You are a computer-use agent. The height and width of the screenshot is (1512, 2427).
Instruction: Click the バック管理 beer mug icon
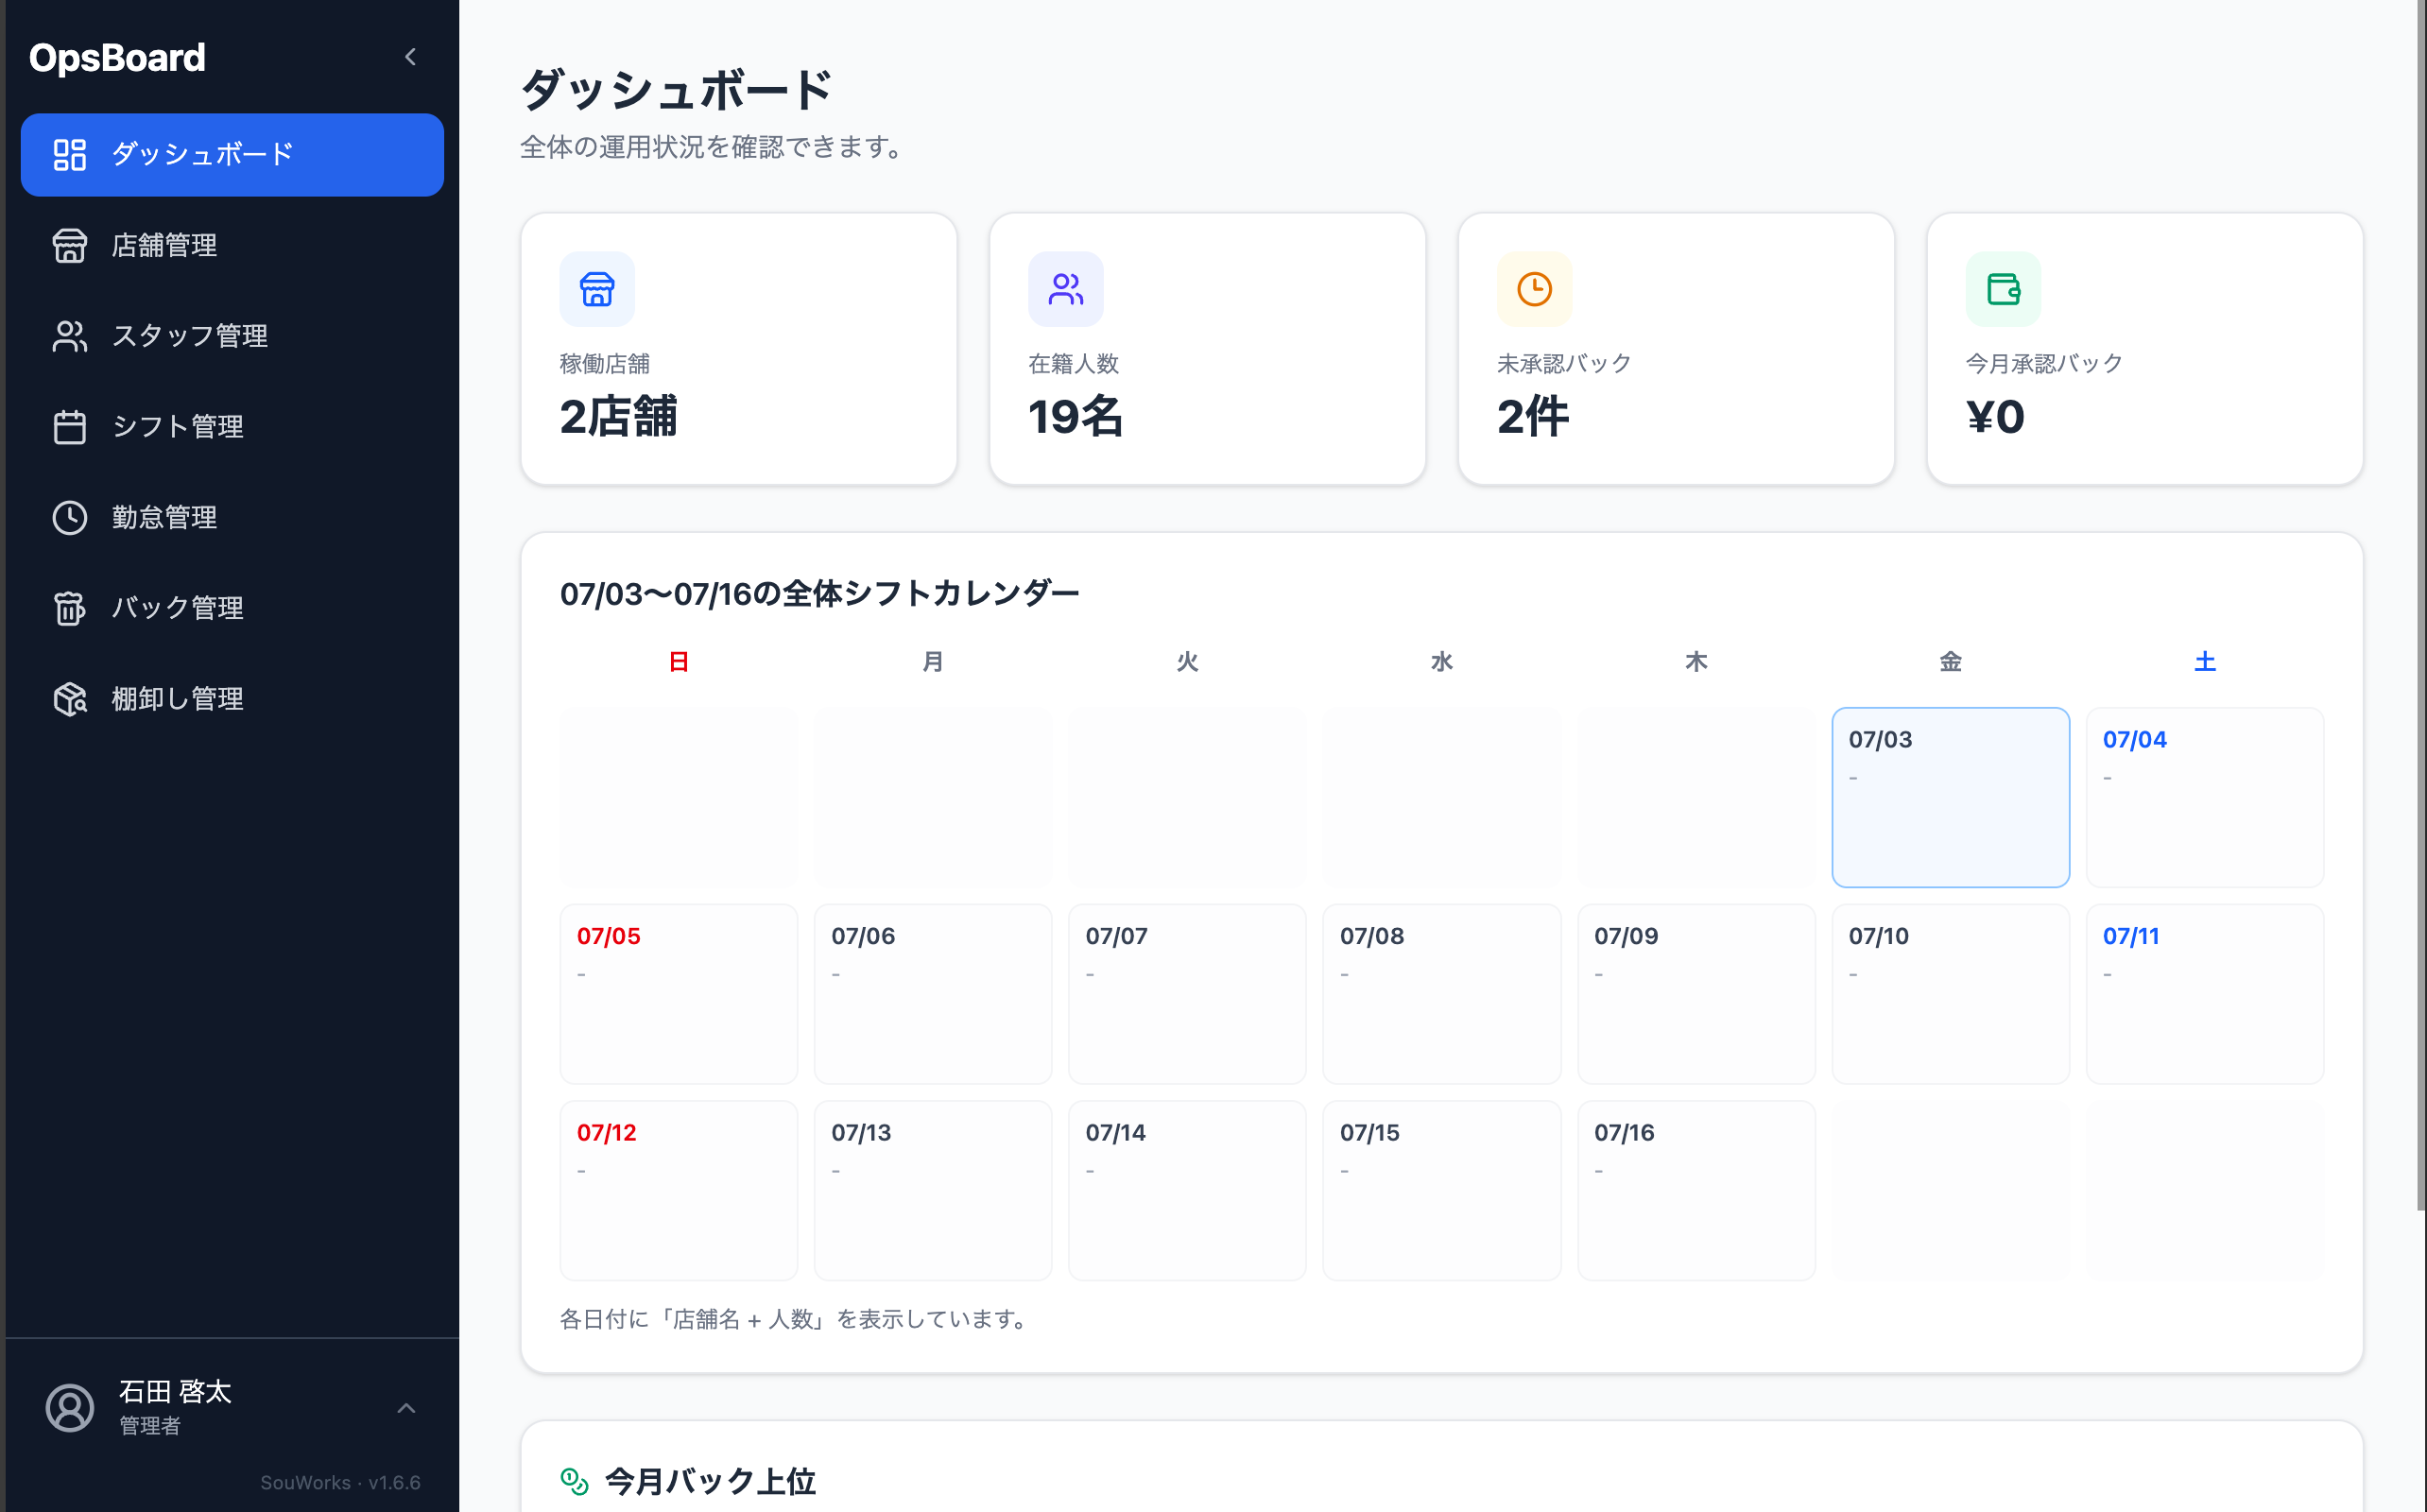tap(69, 608)
